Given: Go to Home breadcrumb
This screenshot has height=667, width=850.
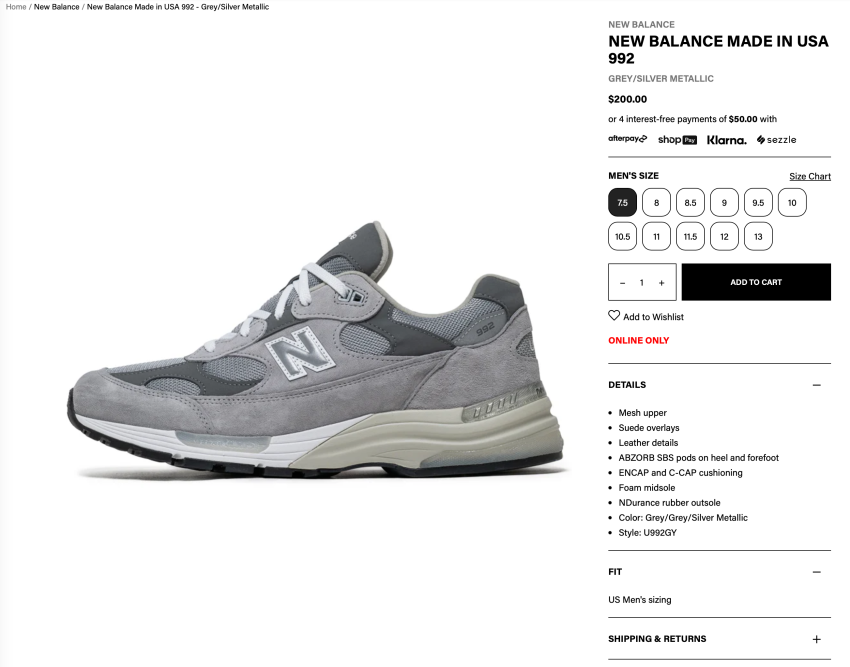Looking at the screenshot, I should 16,7.
